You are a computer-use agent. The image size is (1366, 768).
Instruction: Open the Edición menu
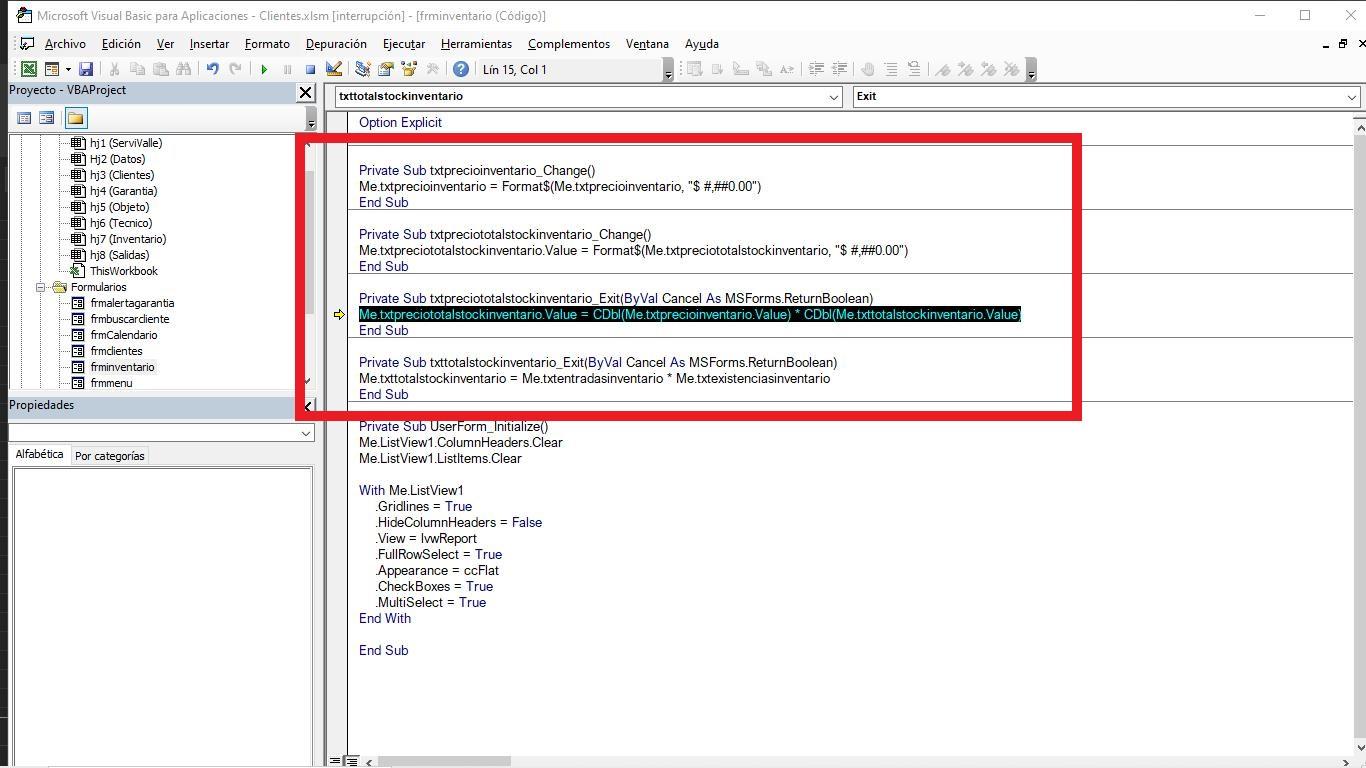tap(121, 44)
